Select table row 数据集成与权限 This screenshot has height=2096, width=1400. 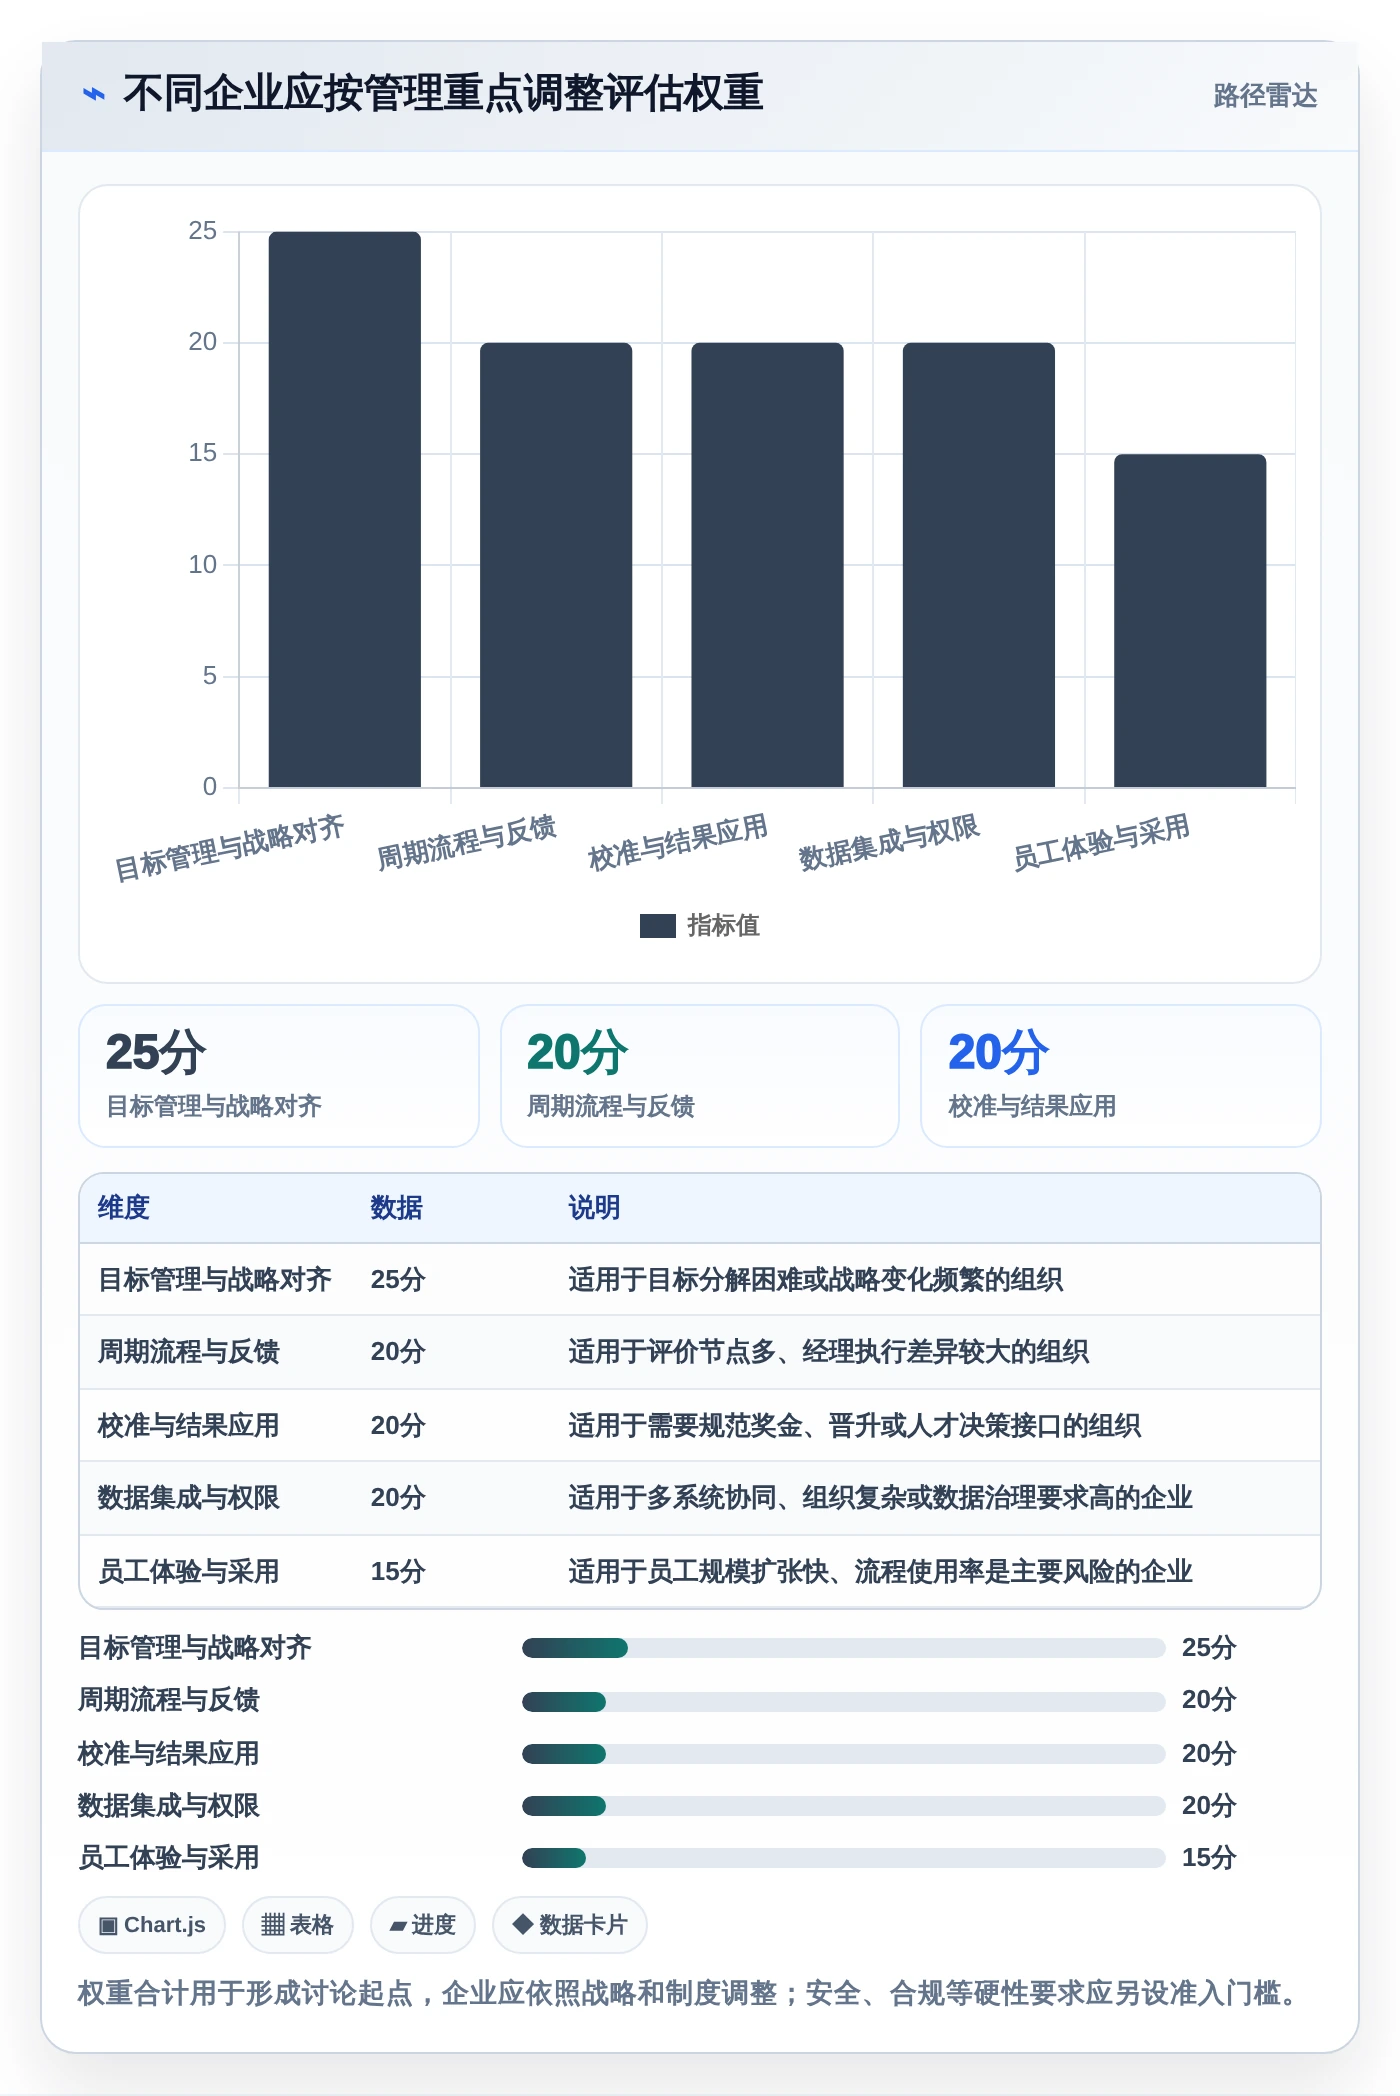pos(700,1498)
